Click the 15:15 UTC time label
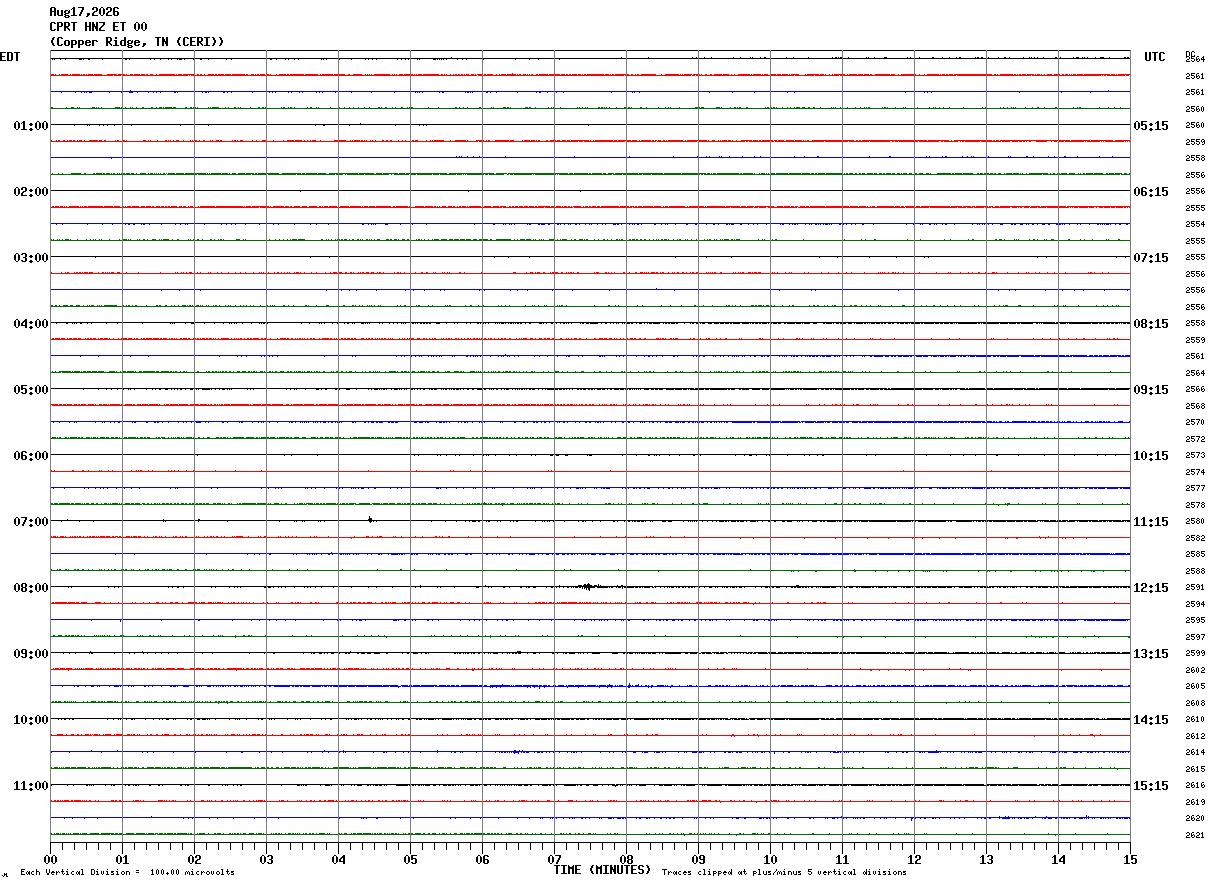The height and width of the screenshot is (886, 1210). click(x=1150, y=786)
